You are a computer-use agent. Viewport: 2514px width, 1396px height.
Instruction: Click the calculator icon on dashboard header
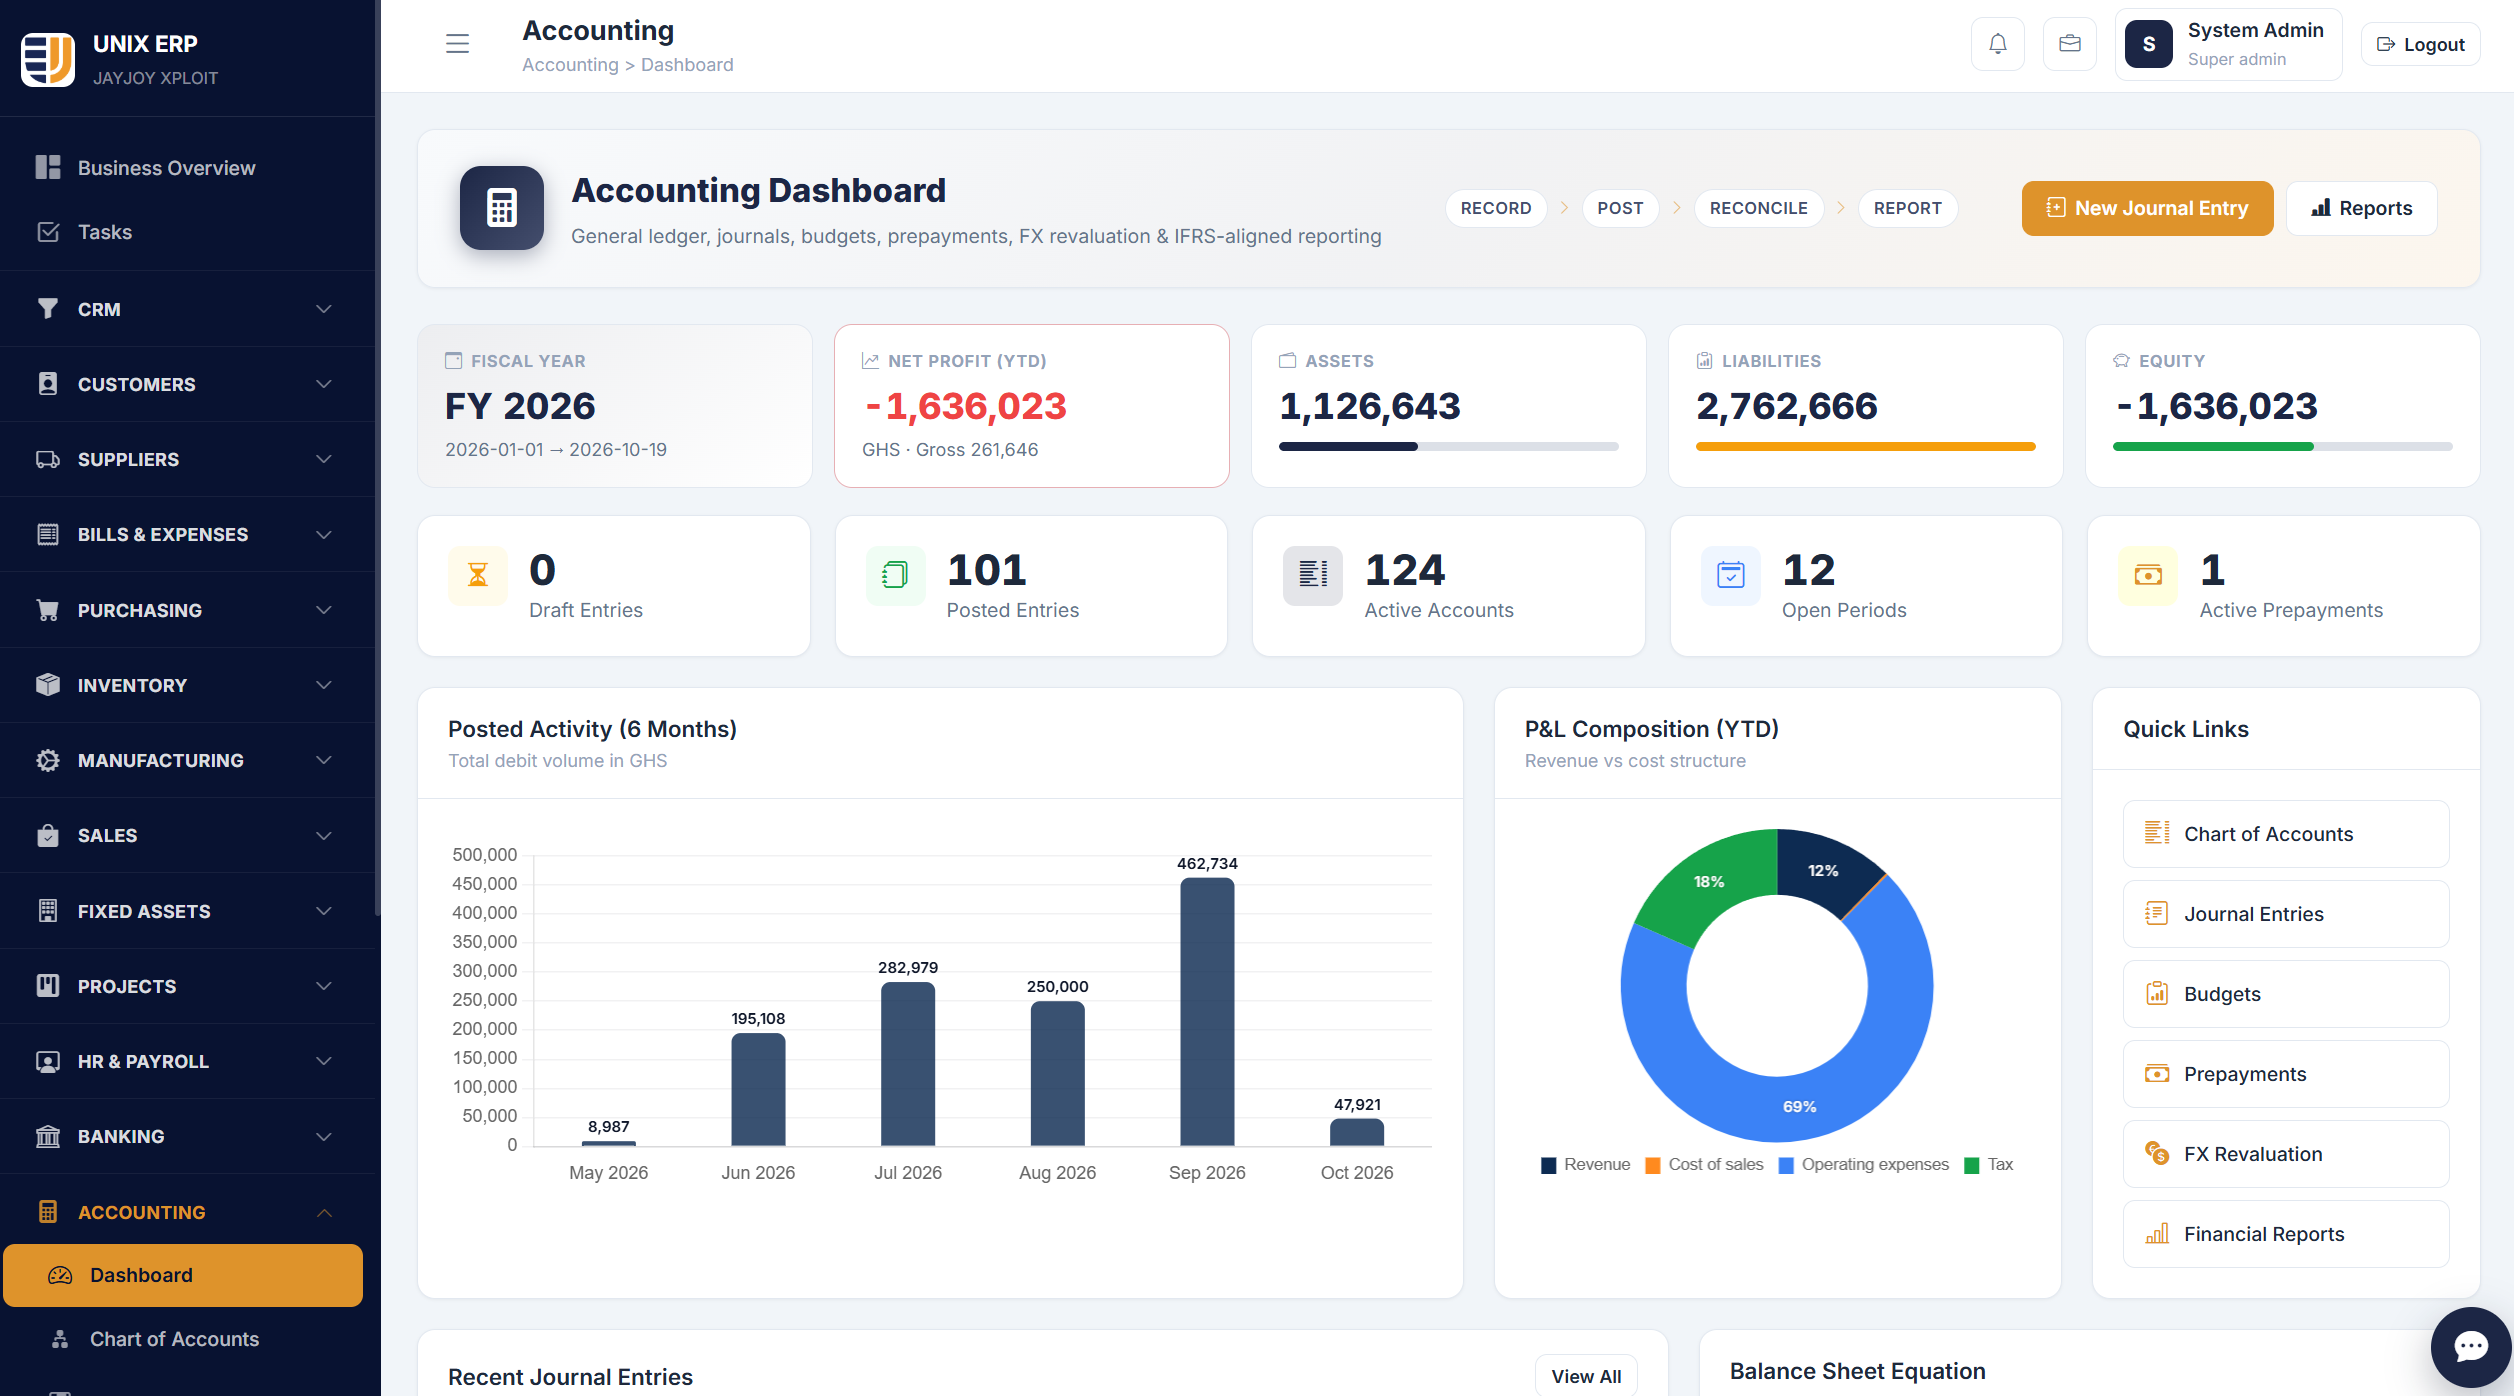click(501, 208)
